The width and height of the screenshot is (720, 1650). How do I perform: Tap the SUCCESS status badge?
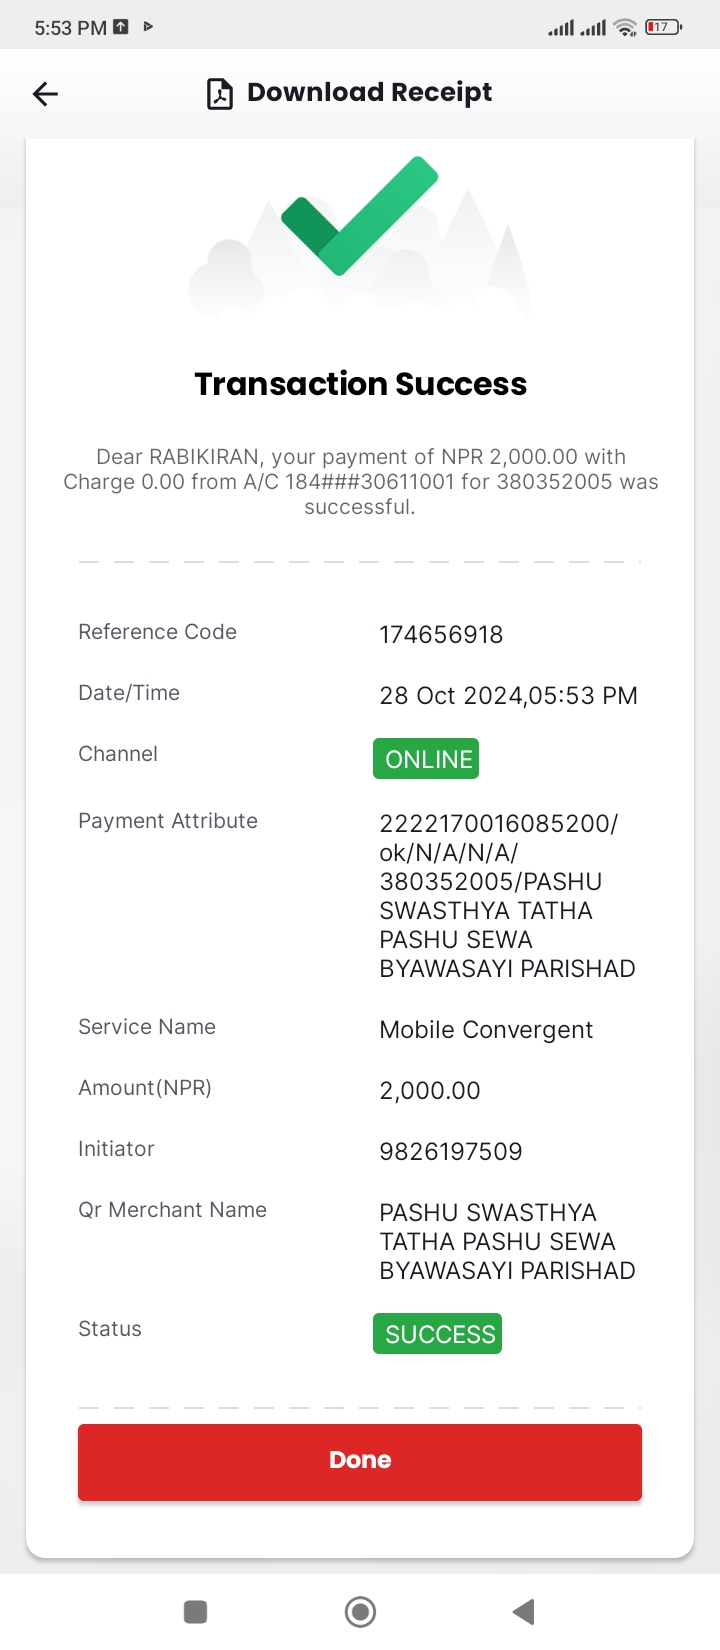coord(437,1333)
